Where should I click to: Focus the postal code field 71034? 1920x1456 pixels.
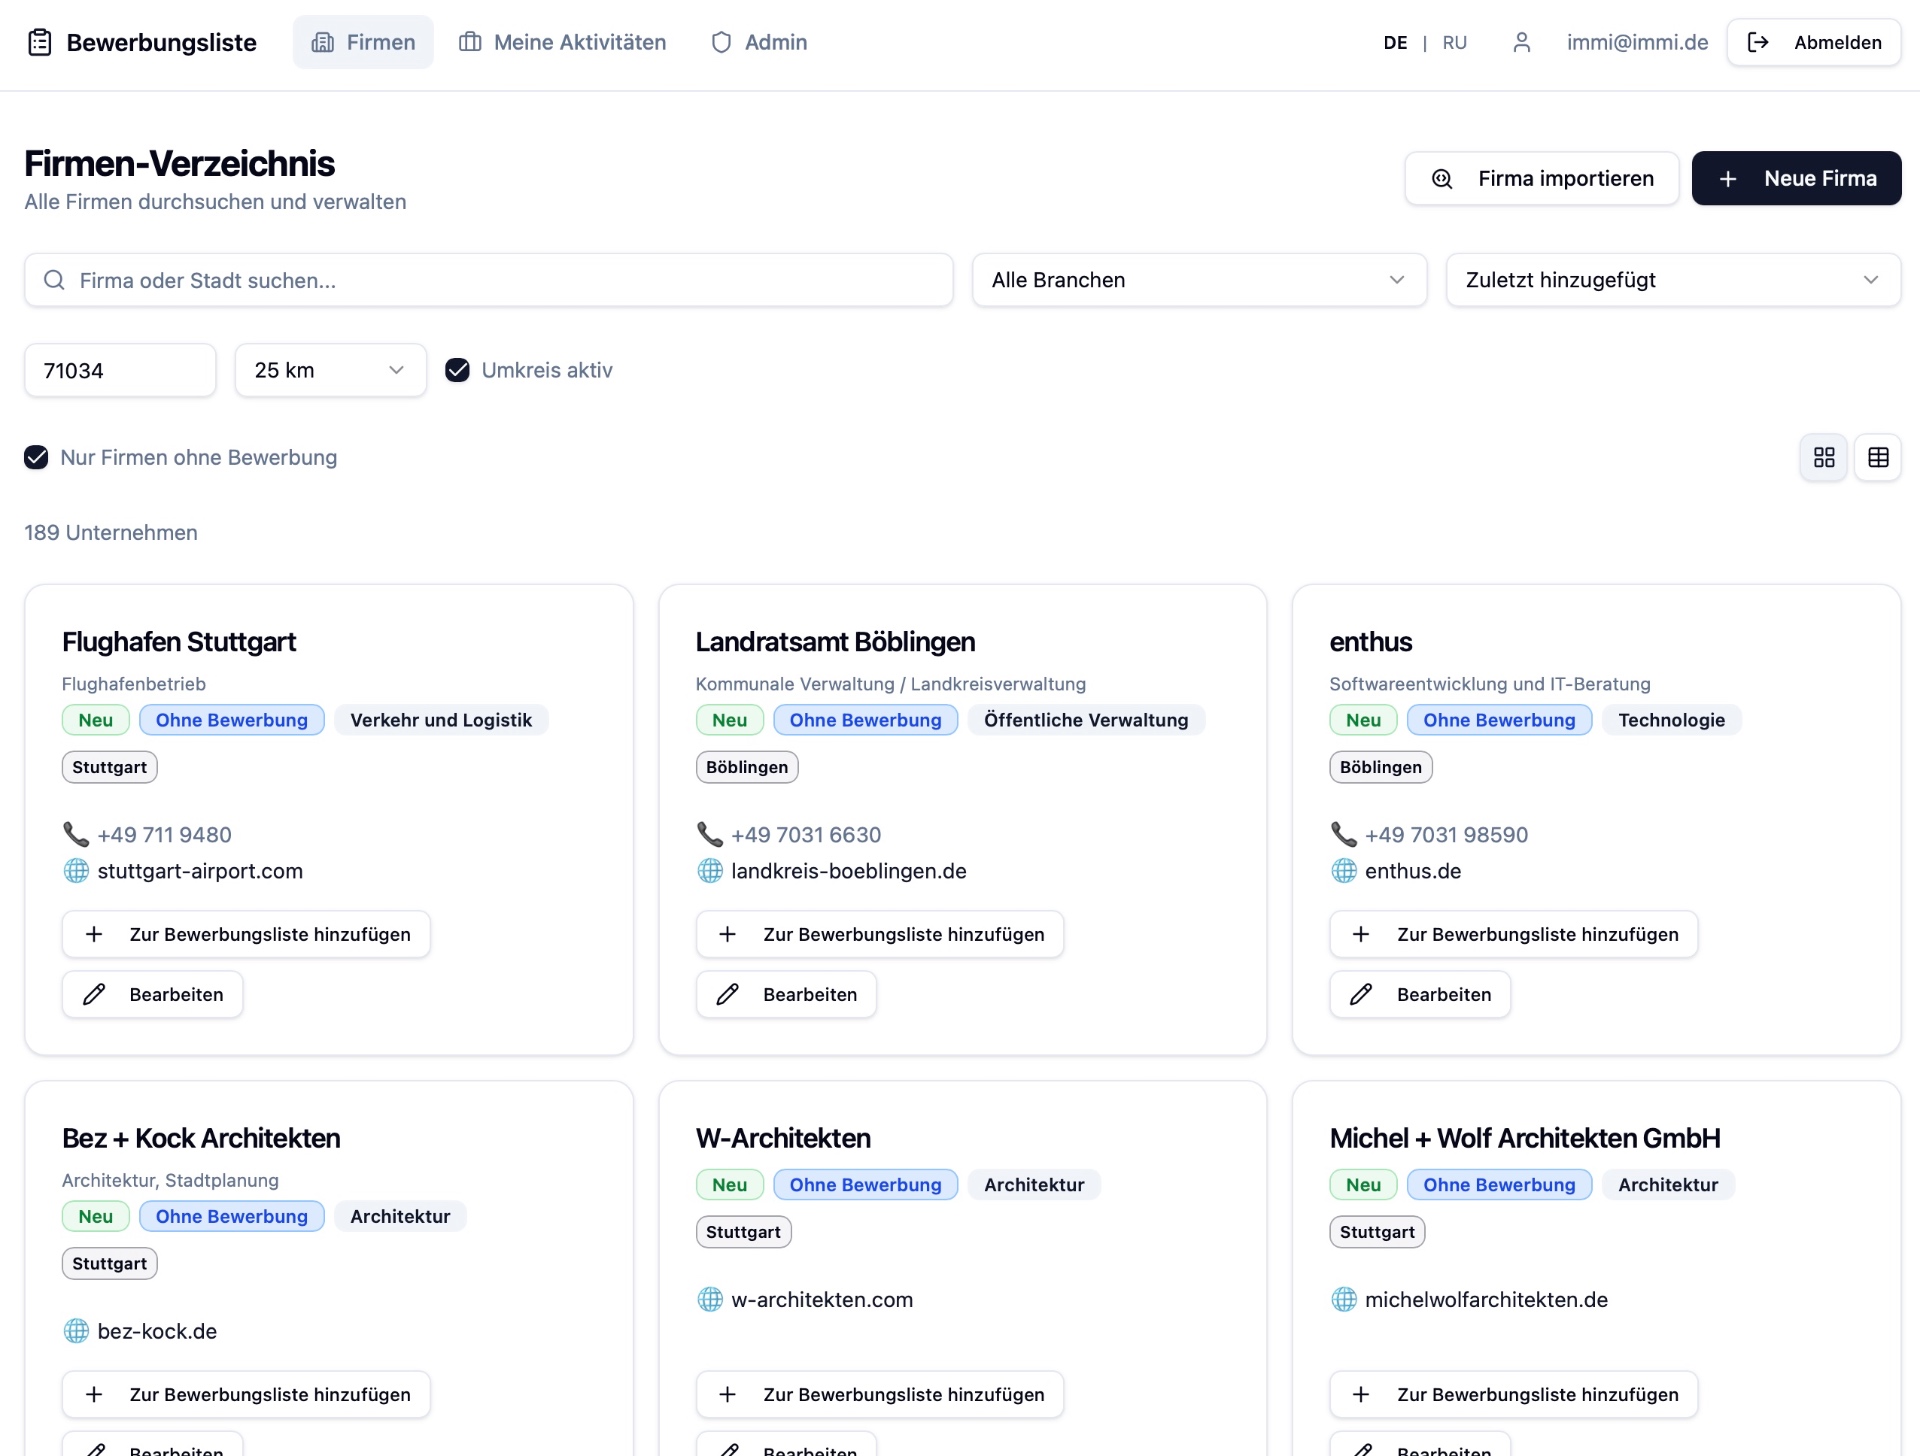pyautogui.click(x=120, y=370)
